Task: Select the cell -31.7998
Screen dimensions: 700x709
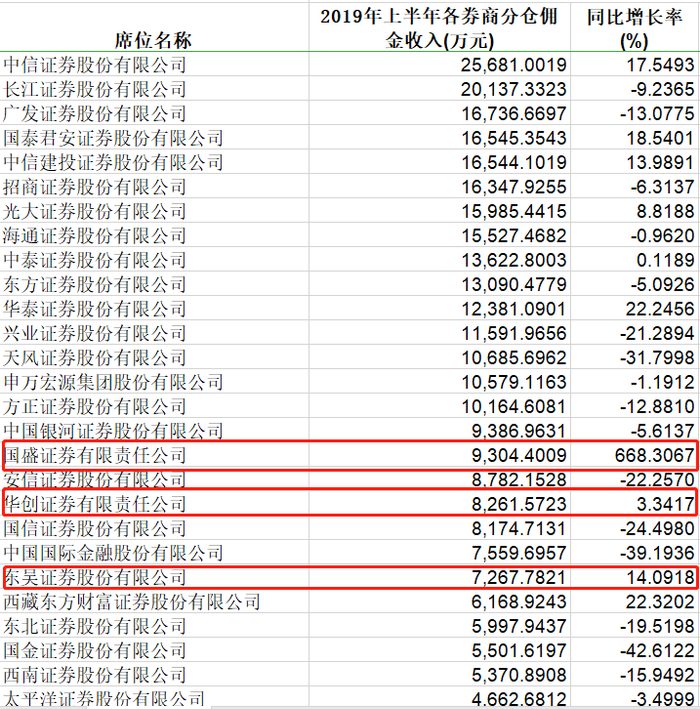Action: (657, 358)
